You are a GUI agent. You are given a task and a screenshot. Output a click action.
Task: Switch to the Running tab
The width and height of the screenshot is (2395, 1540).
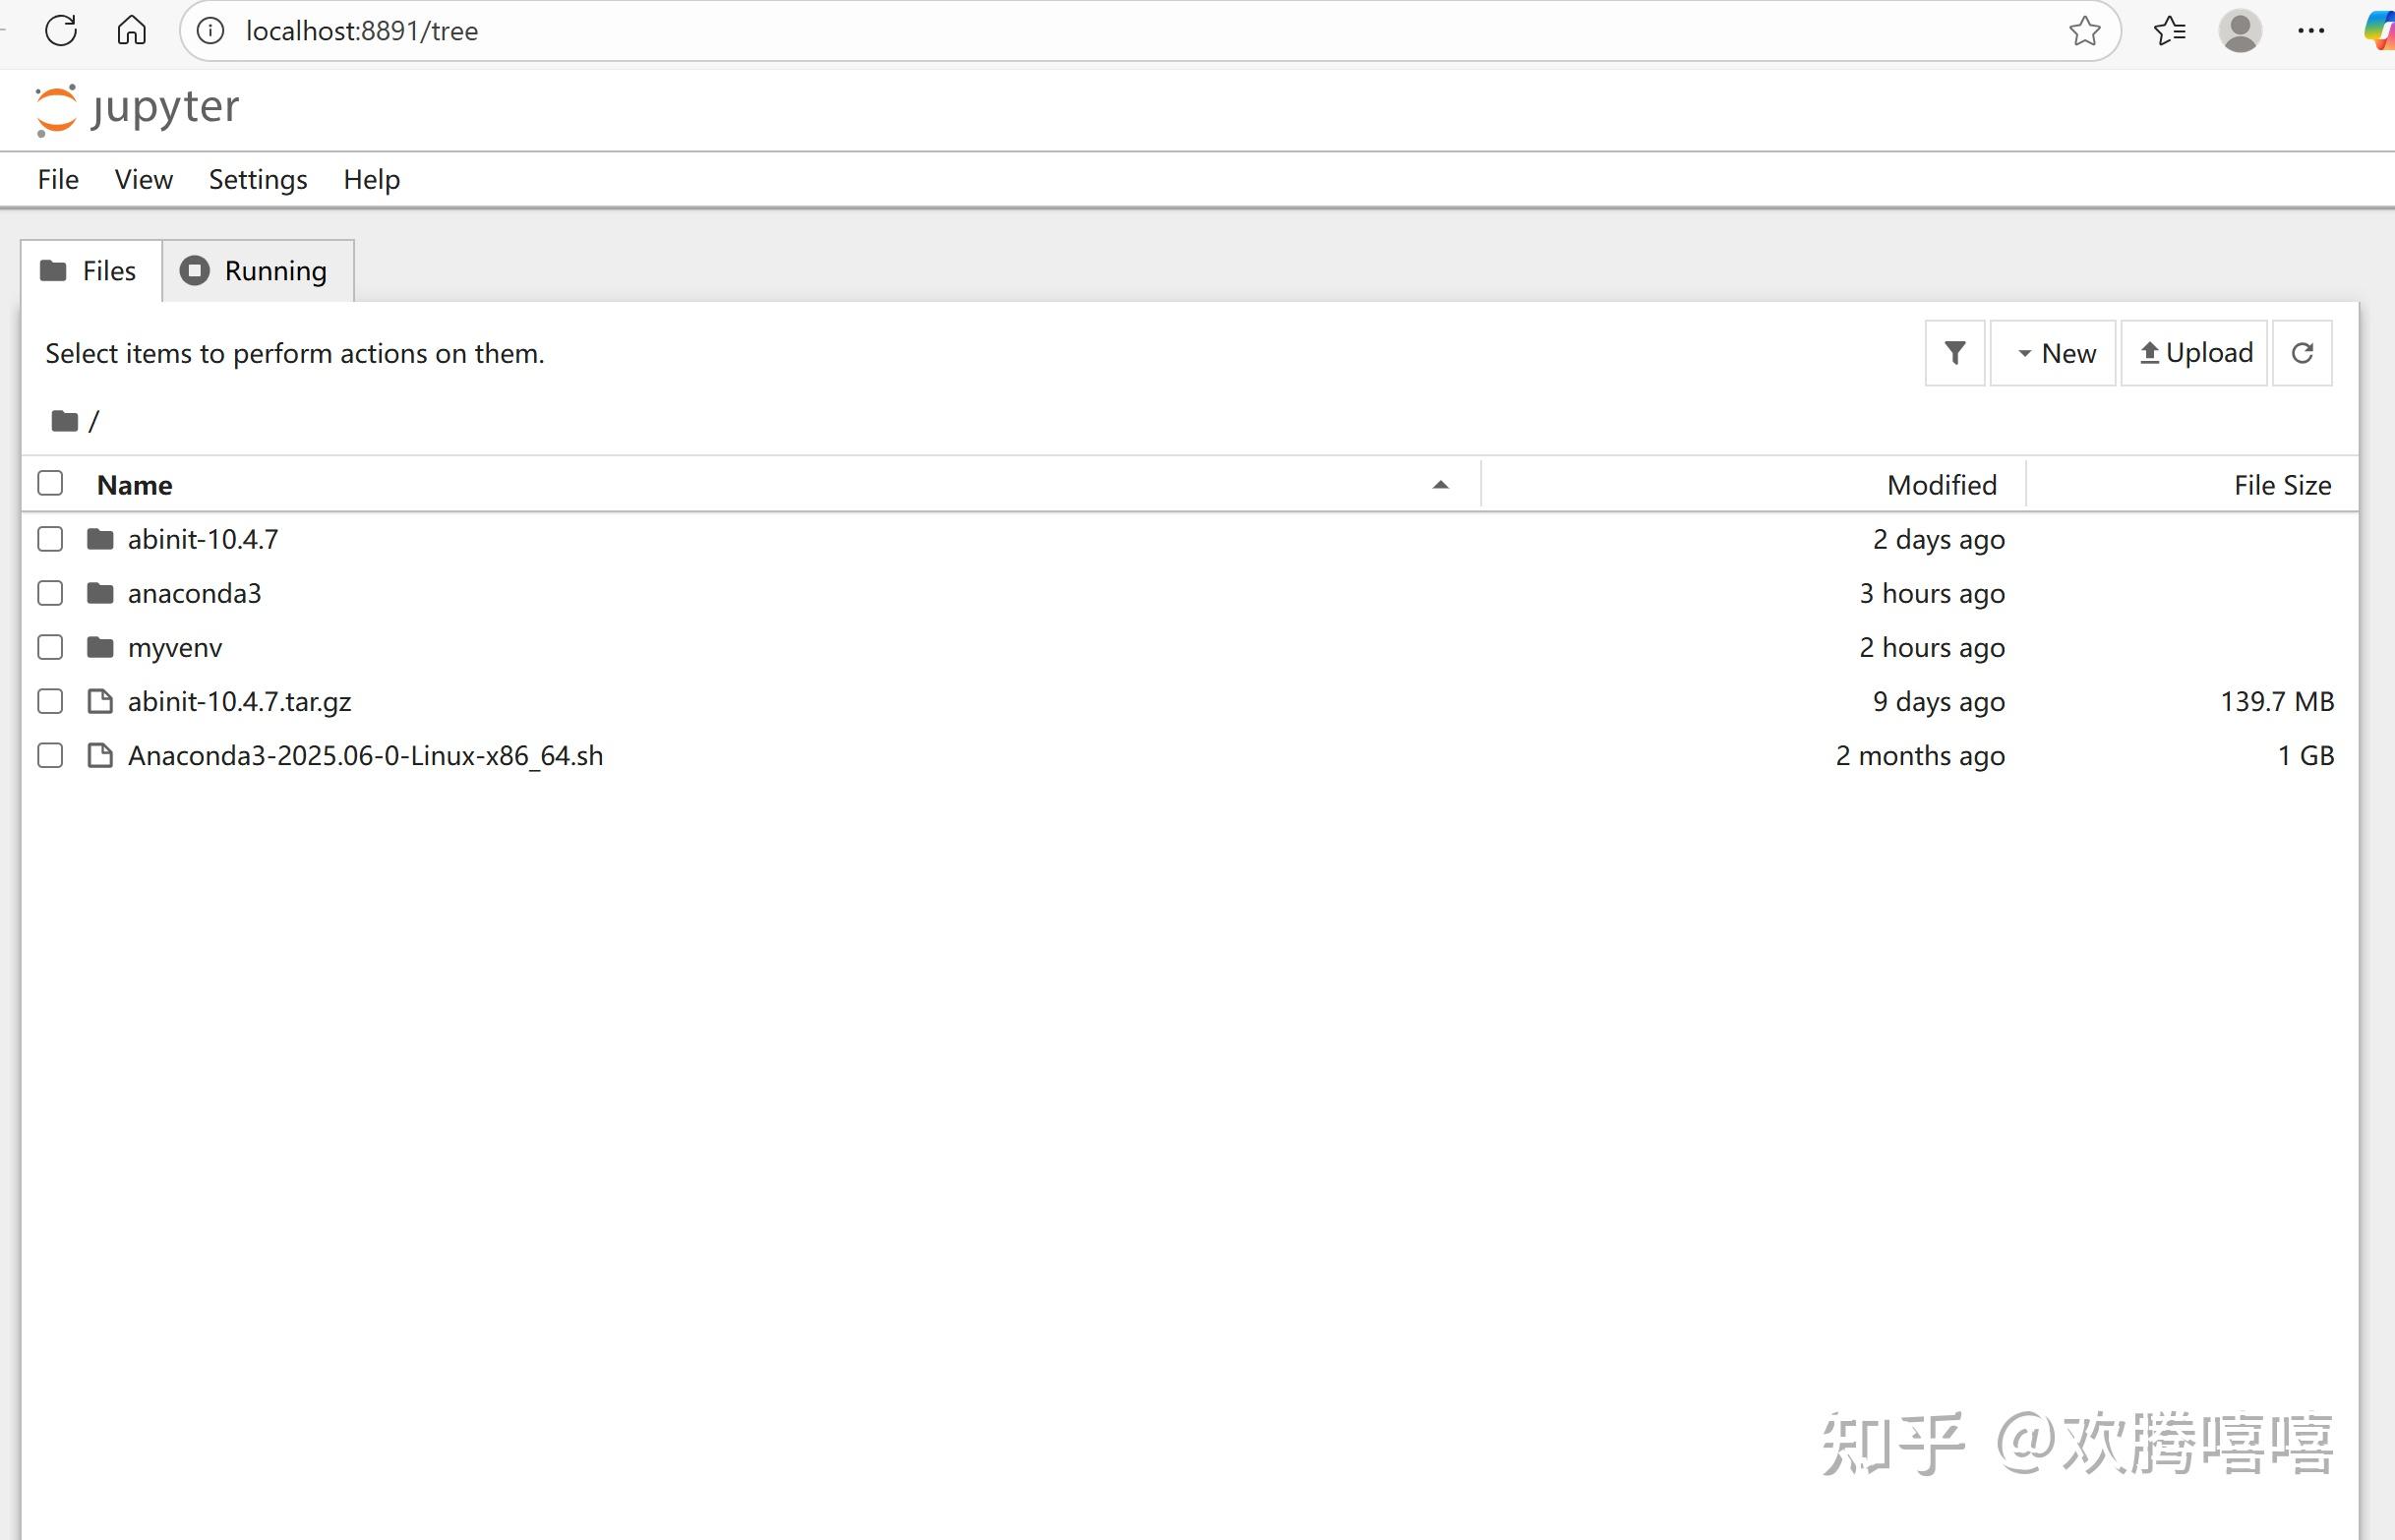tap(257, 270)
